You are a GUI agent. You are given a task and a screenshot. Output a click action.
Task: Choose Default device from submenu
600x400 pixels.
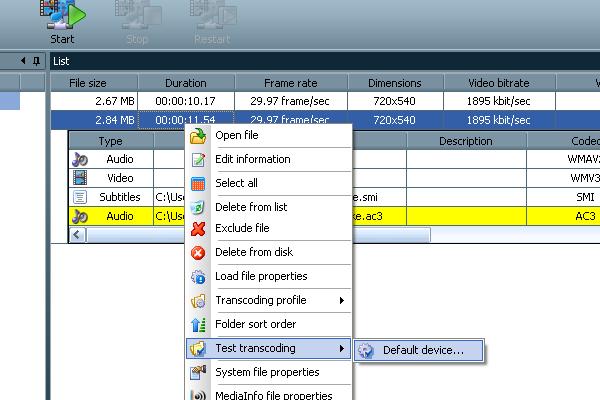423,350
